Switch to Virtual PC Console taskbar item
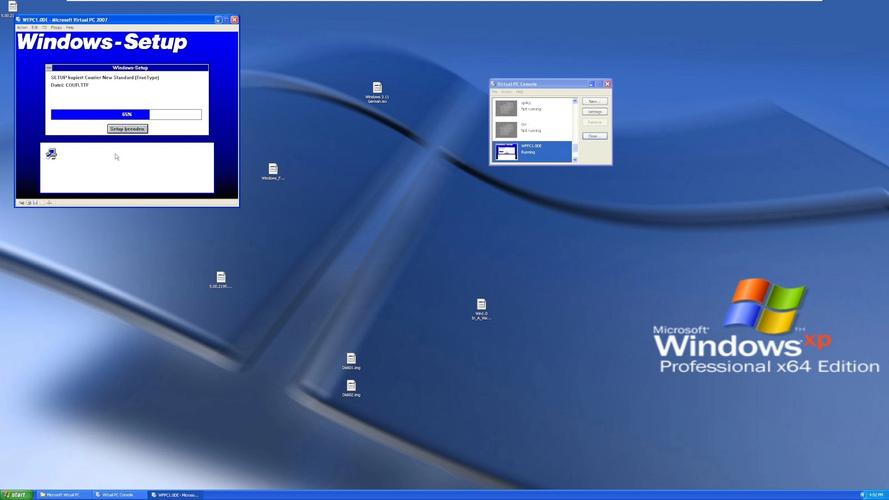This screenshot has height=500, width=889. point(118,495)
